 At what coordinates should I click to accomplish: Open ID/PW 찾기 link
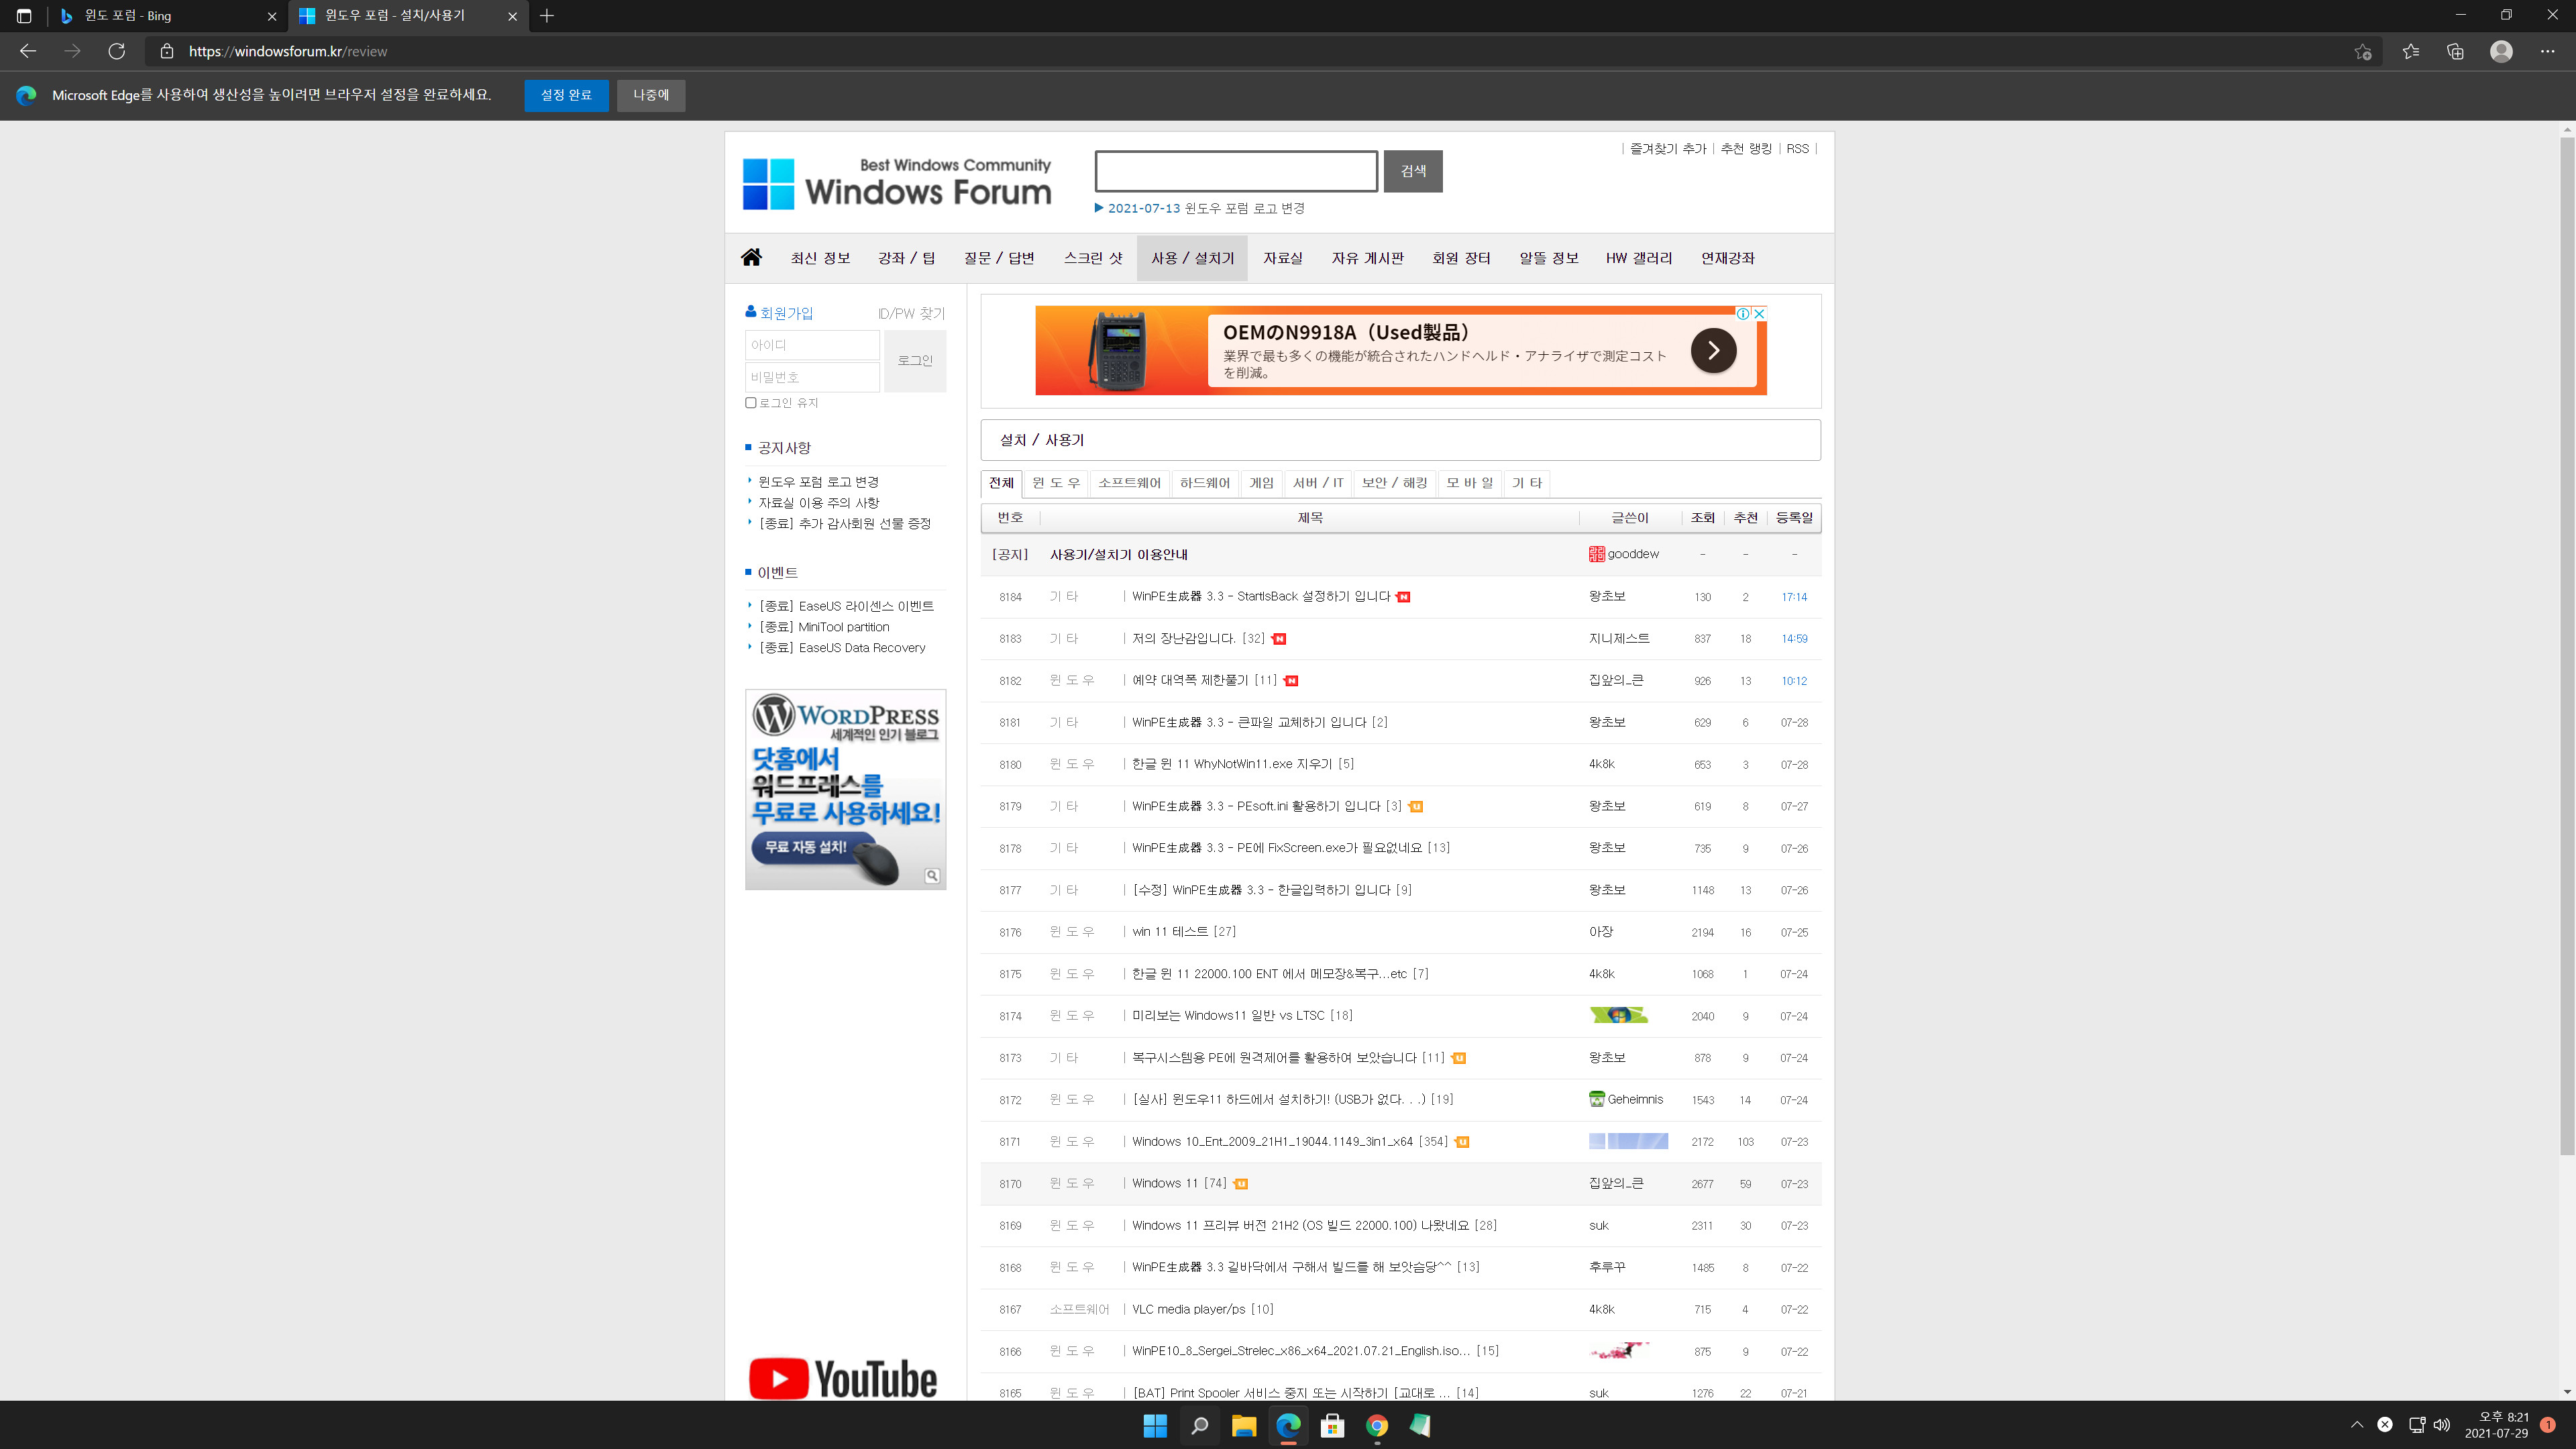point(911,313)
